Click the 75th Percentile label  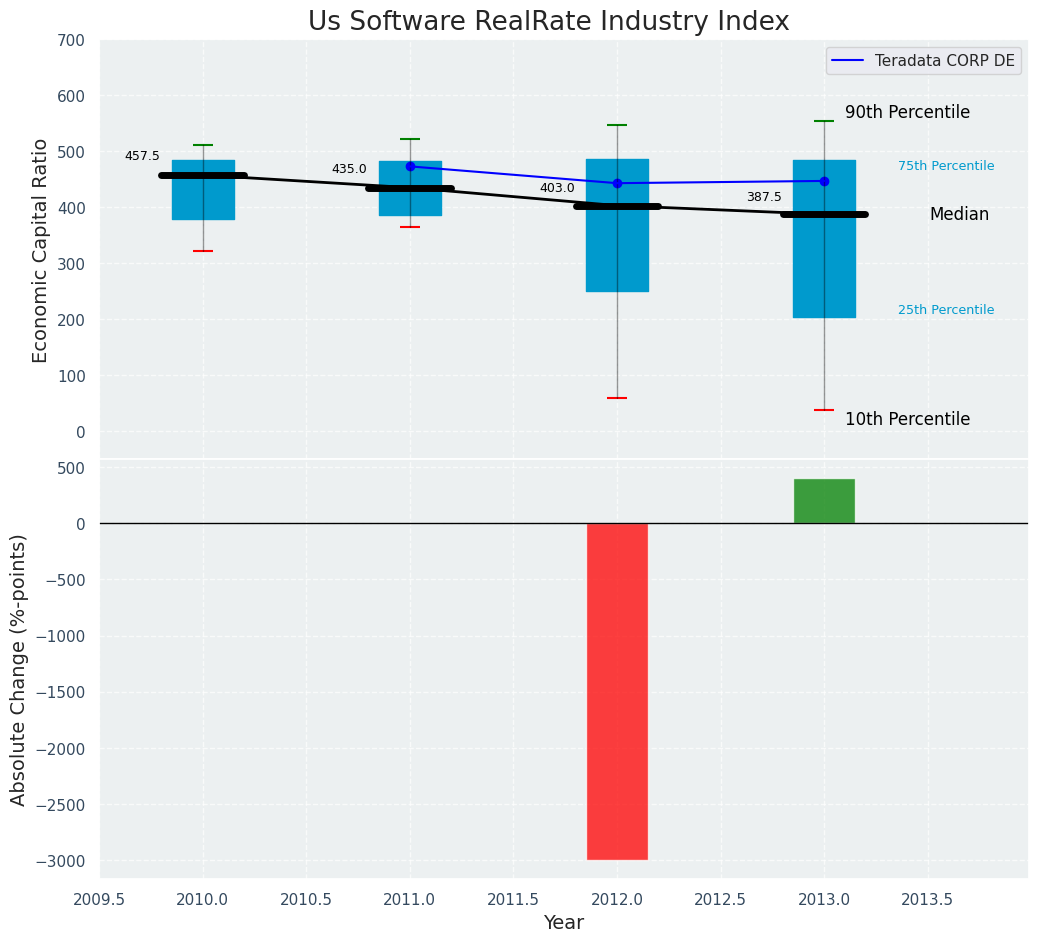click(x=946, y=166)
